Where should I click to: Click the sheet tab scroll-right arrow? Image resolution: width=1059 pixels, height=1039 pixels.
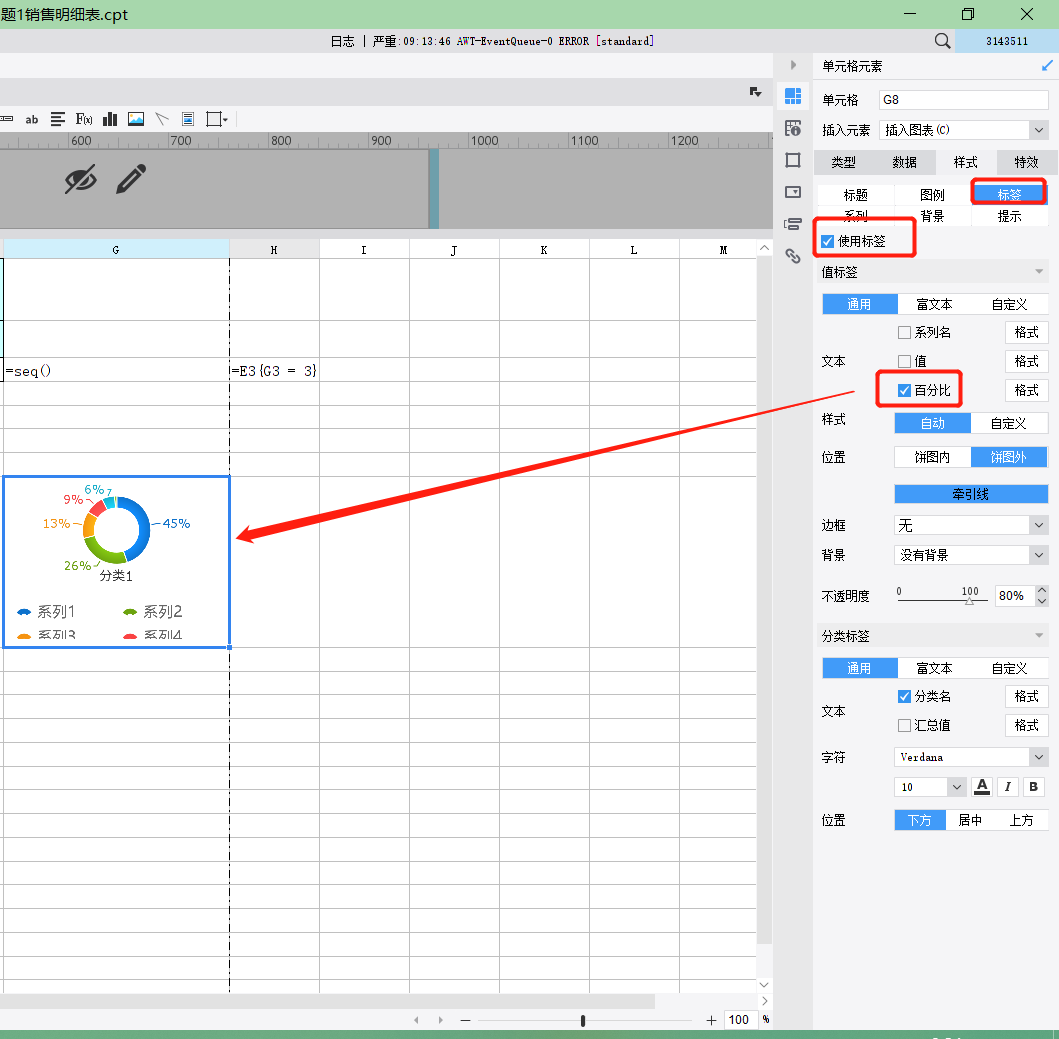click(x=440, y=1020)
